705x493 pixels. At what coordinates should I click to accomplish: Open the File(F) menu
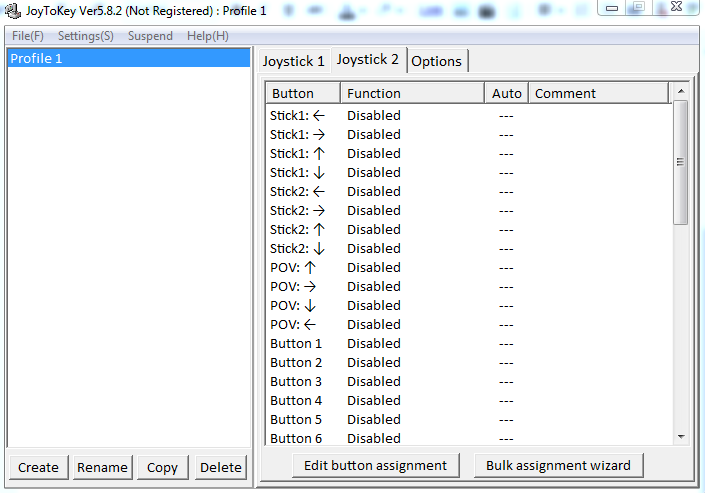[x=28, y=36]
